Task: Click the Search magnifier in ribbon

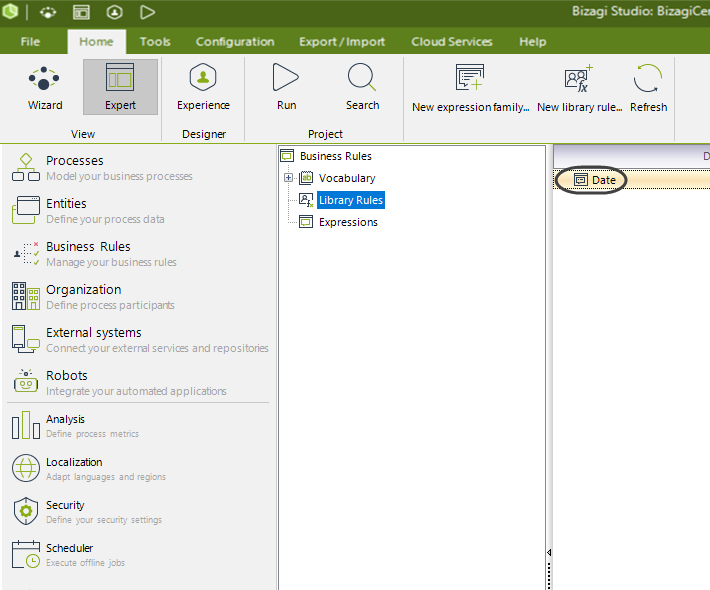Action: [362, 87]
